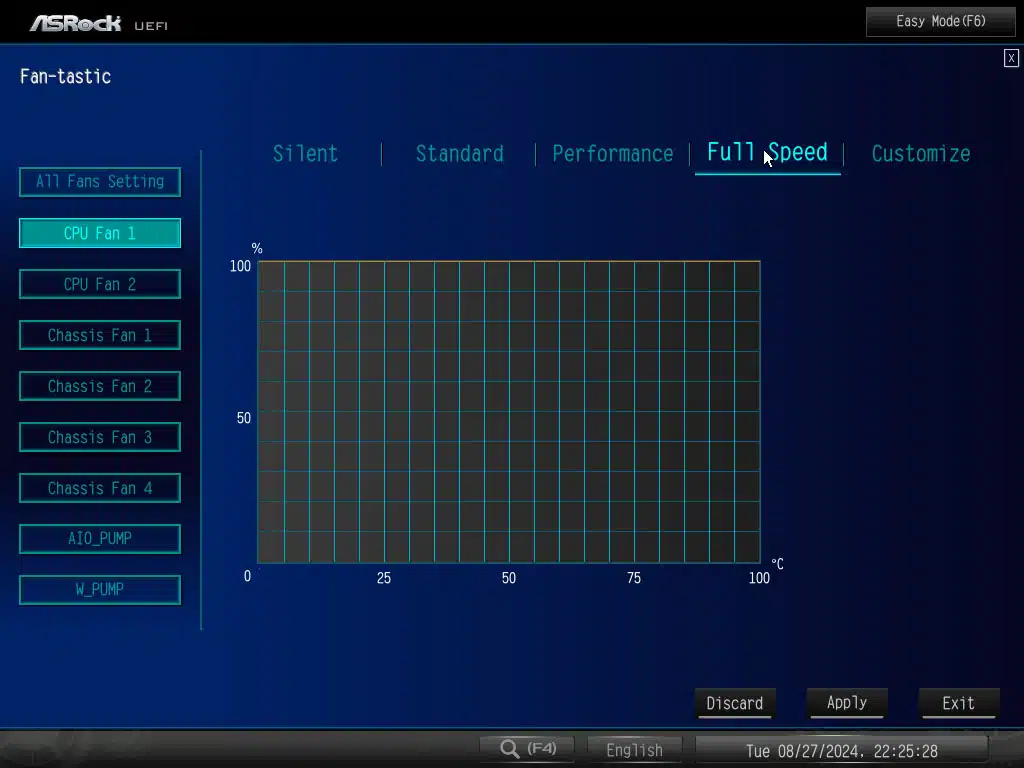Open Chassis Fan 4 settings
1024x768 pixels.
click(x=100, y=488)
